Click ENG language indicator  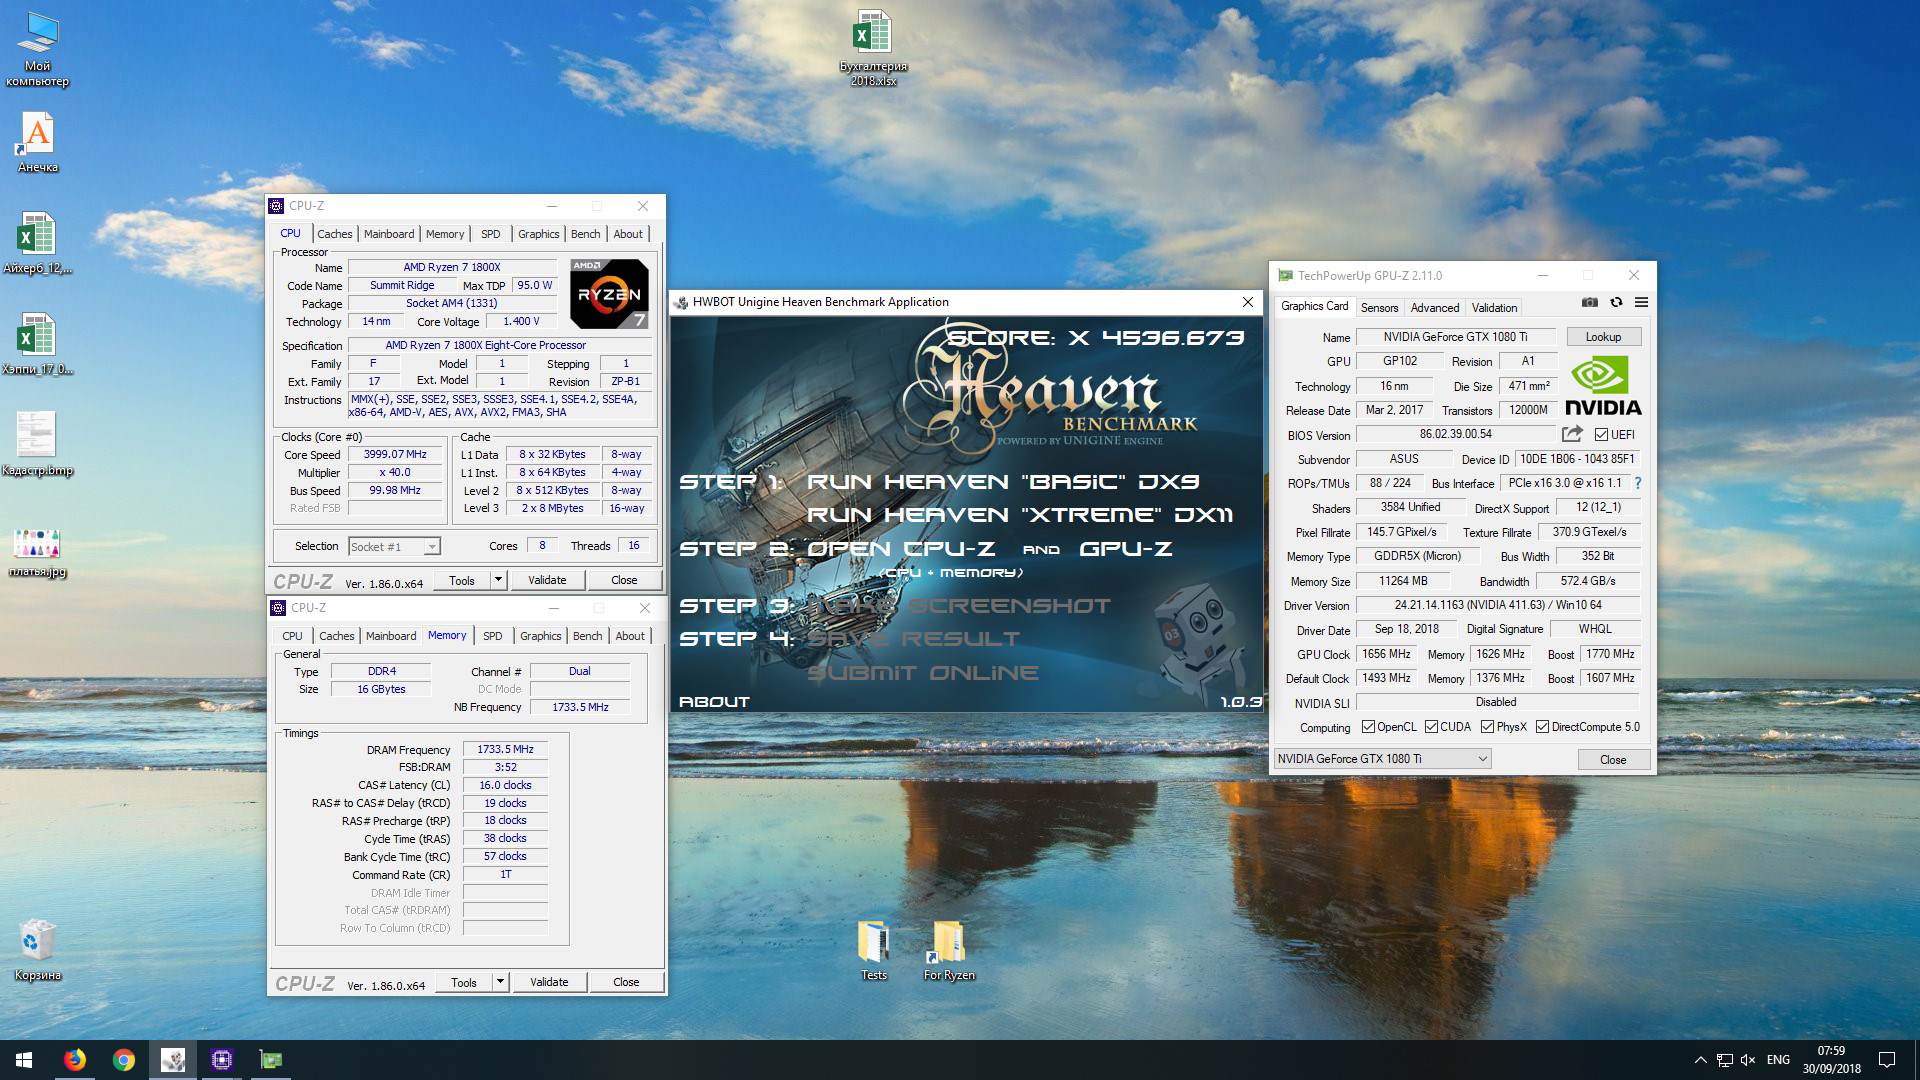click(x=1778, y=1060)
